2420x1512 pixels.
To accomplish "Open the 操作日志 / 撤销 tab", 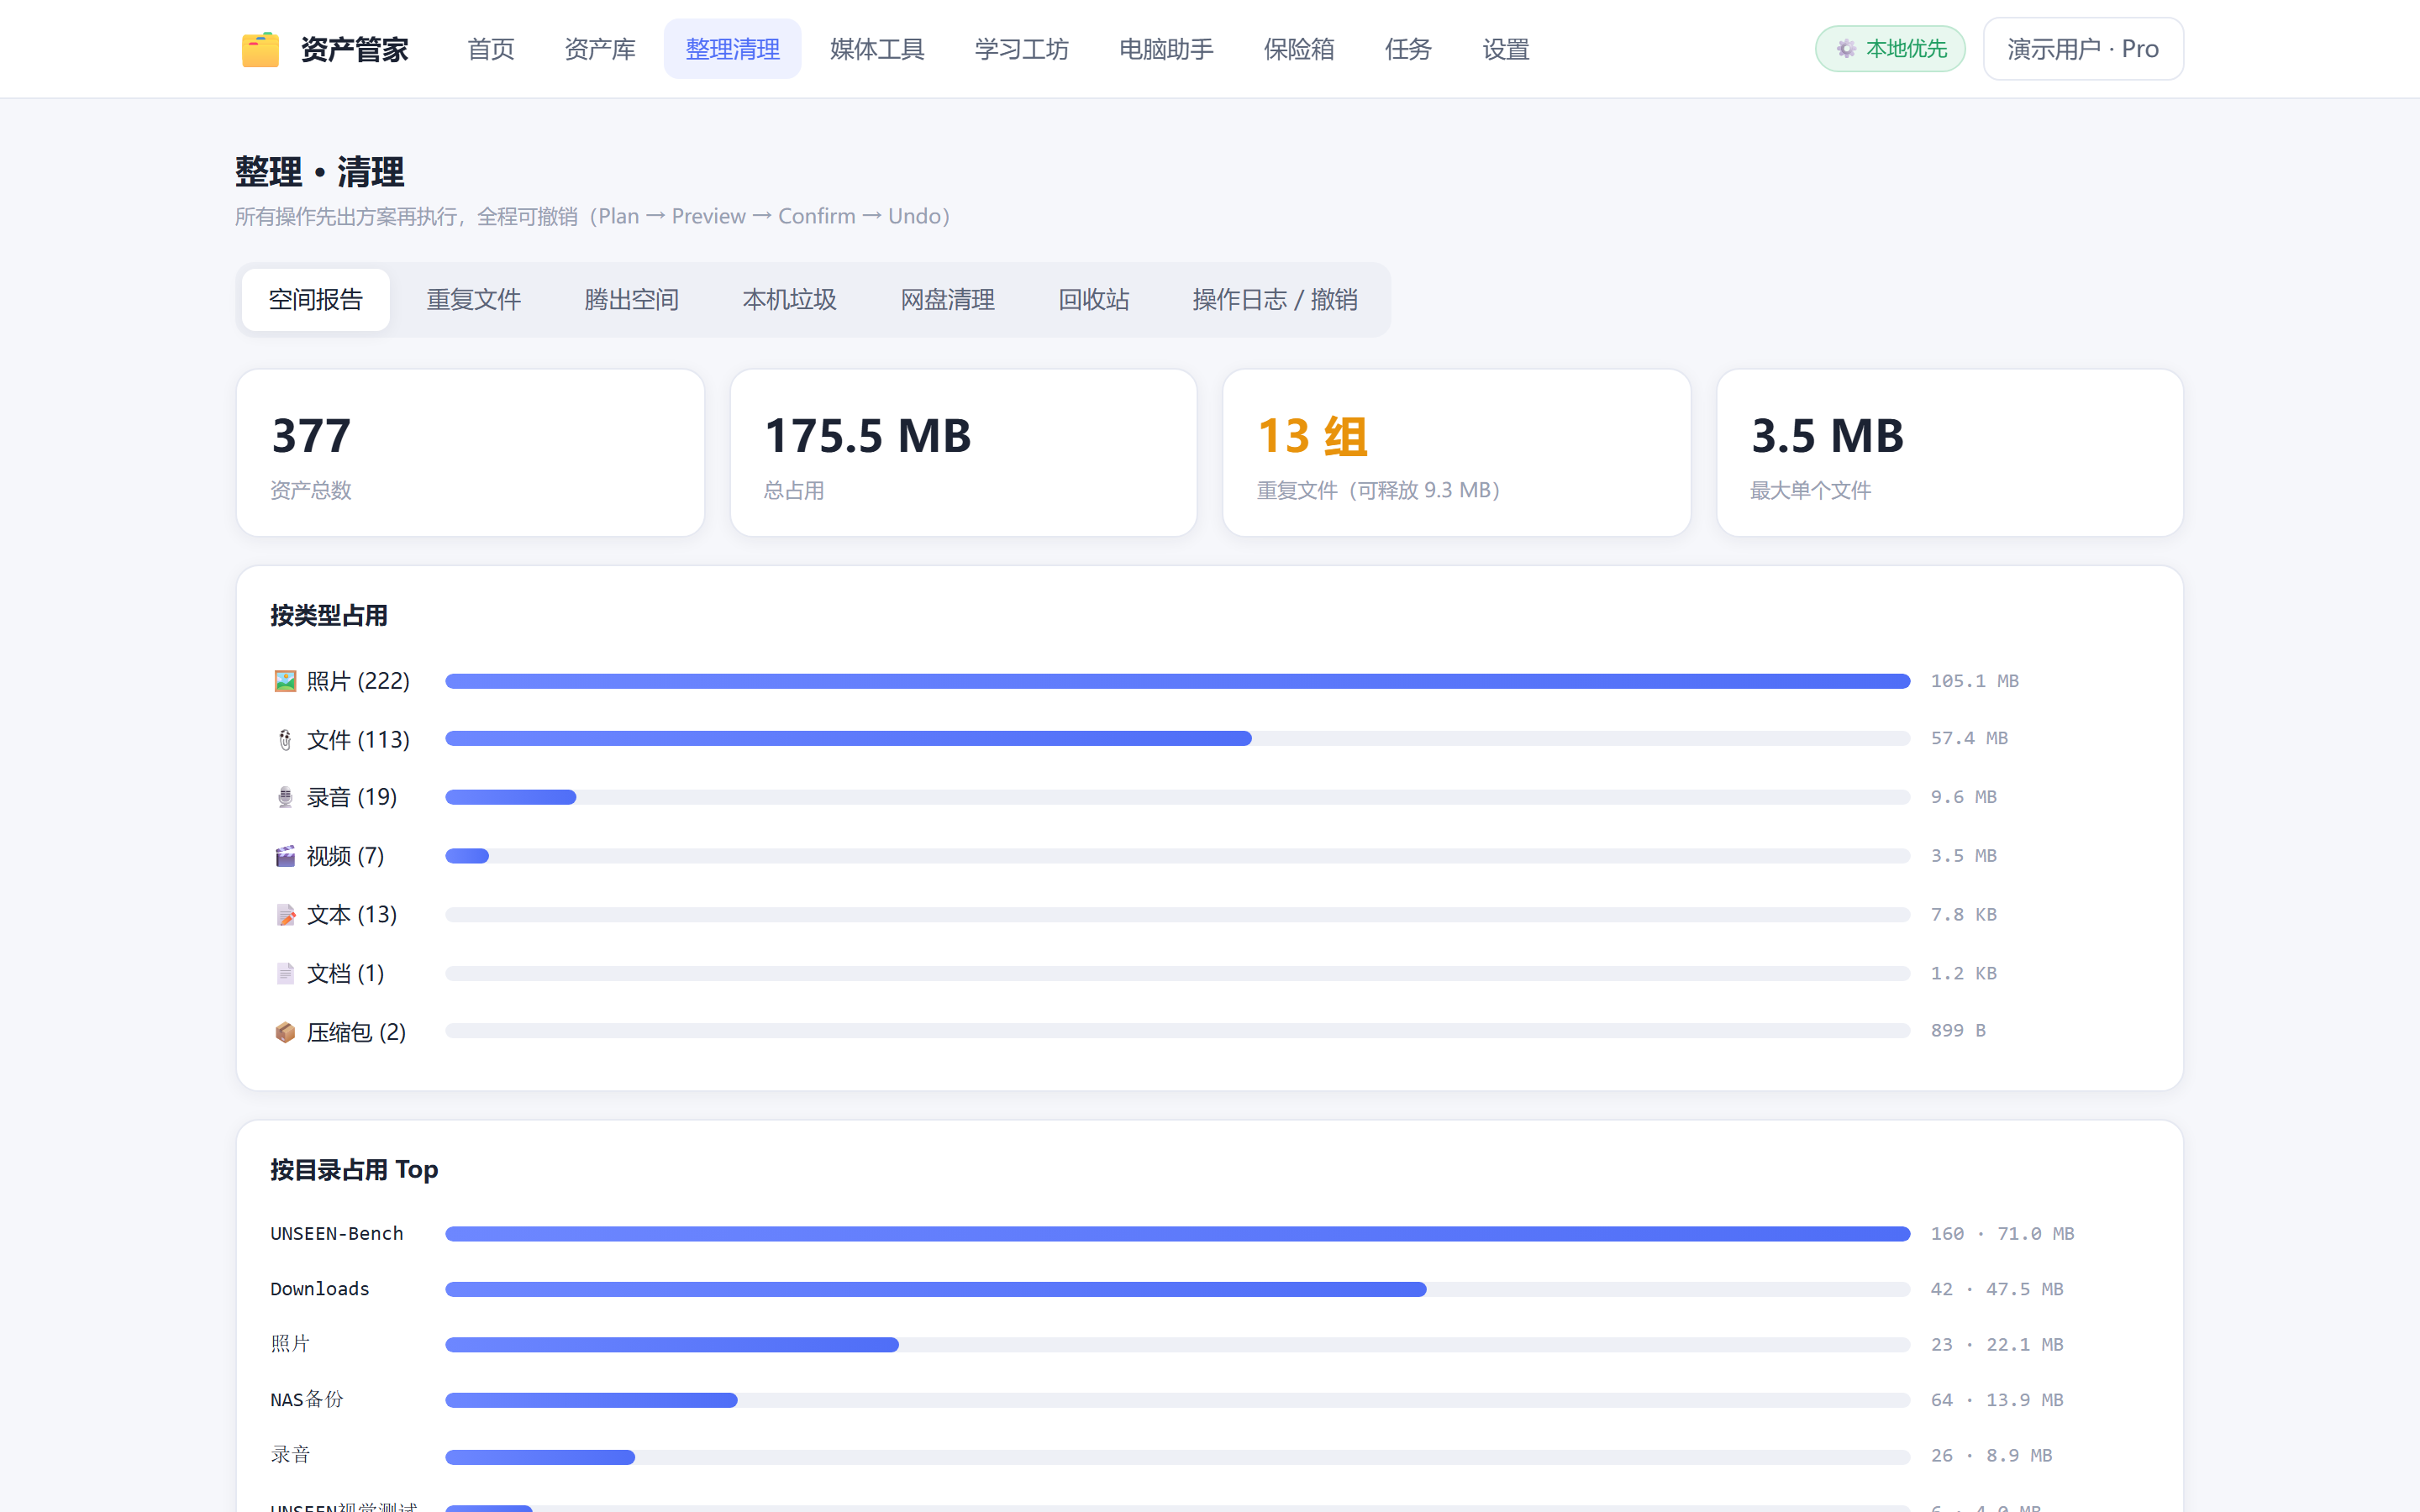I will click(x=1275, y=300).
